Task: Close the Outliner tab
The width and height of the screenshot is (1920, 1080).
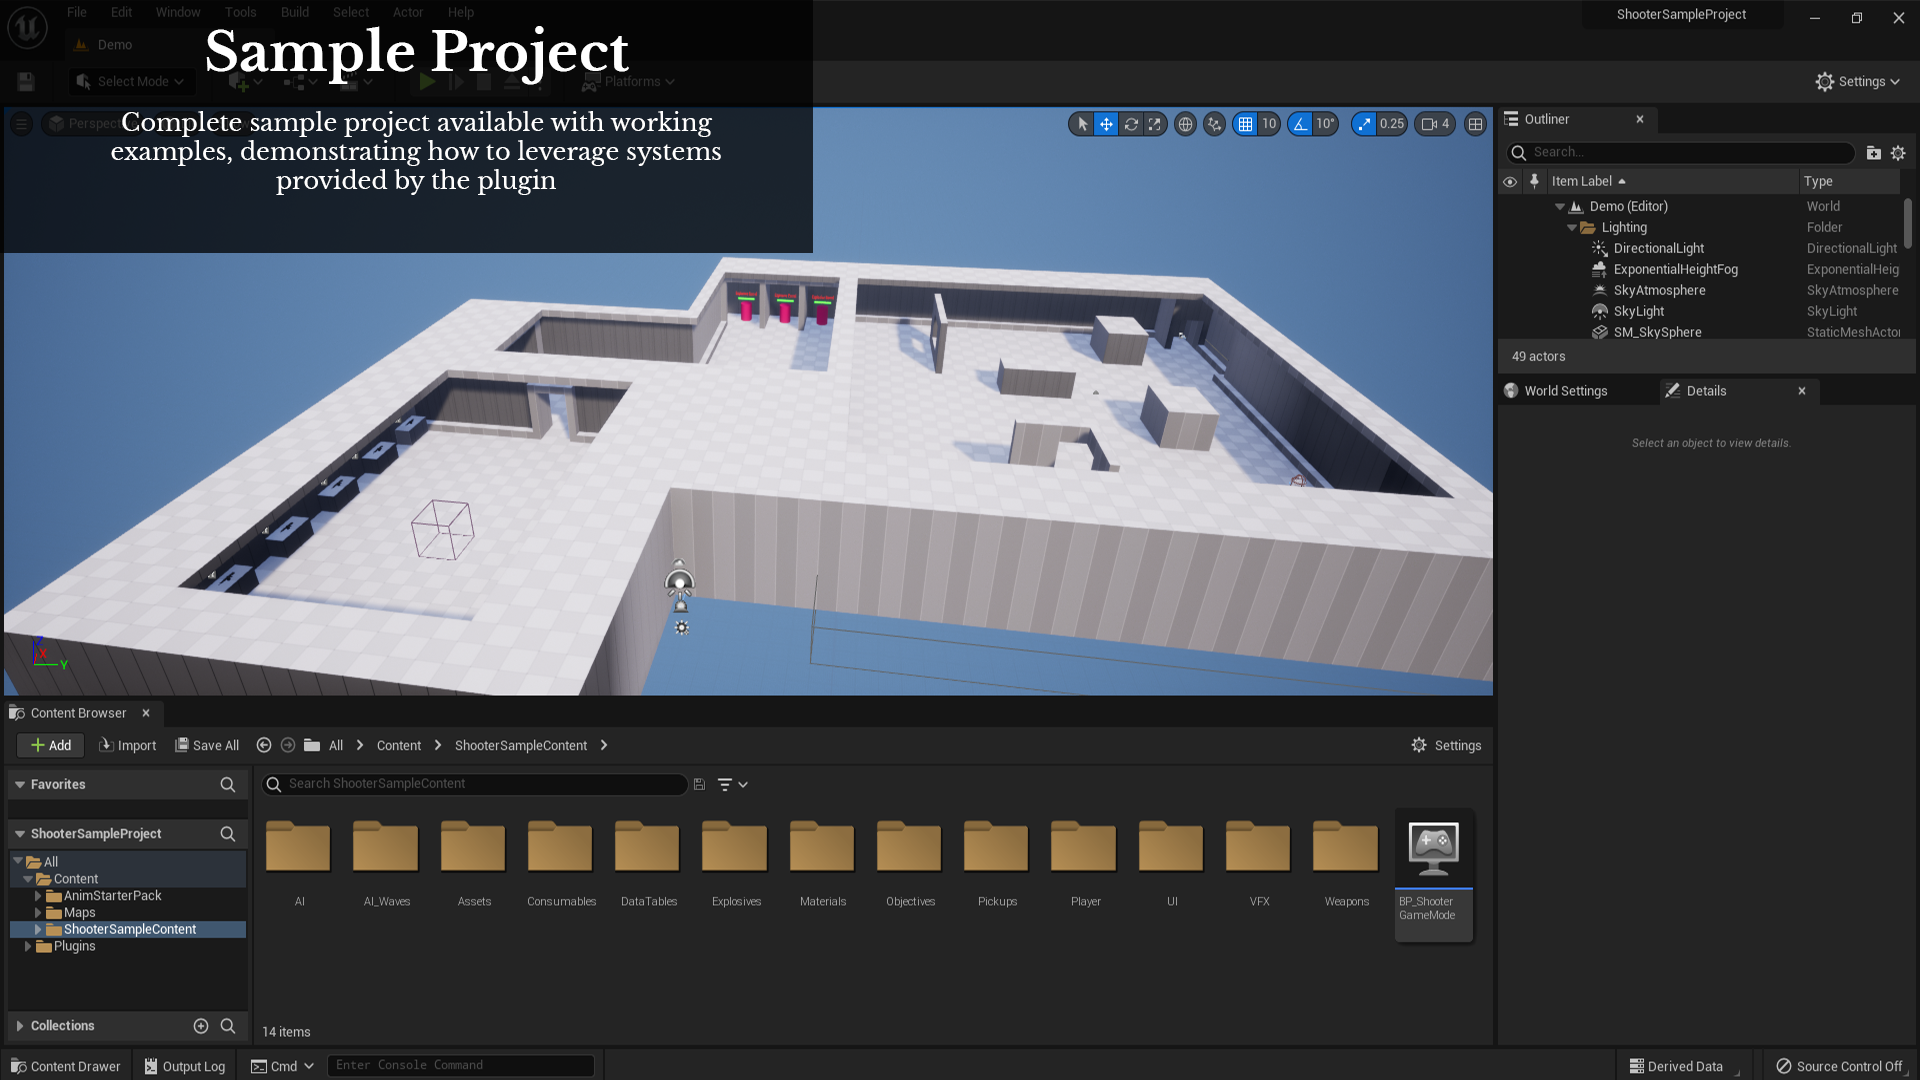Action: (1640, 119)
